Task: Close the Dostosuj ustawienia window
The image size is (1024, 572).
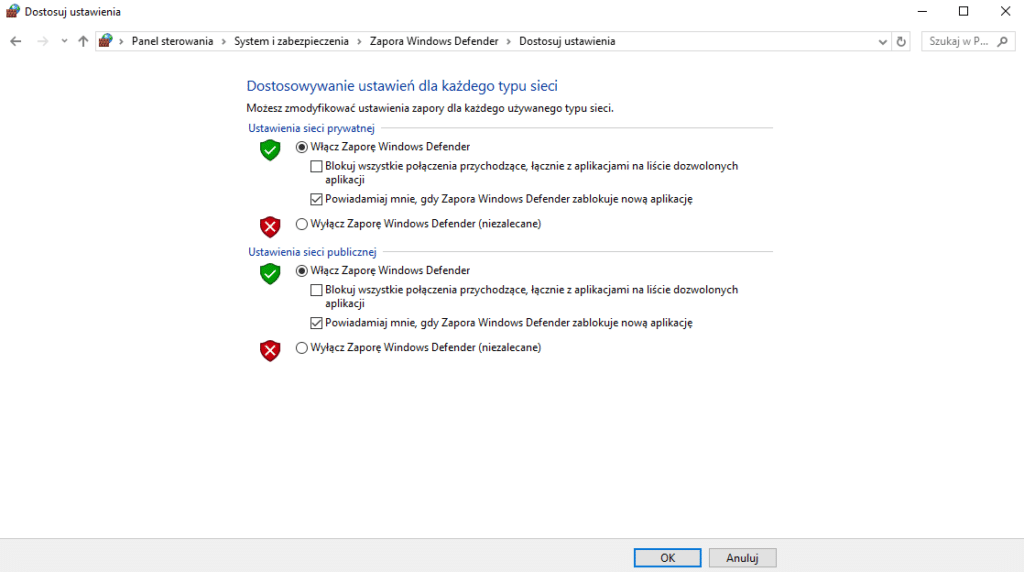Action: coord(1005,11)
